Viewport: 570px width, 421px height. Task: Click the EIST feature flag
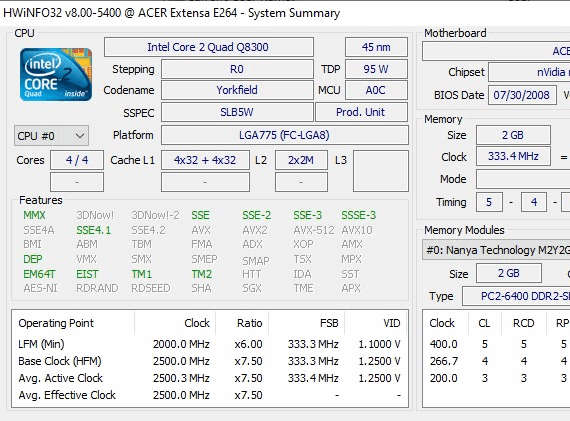87,274
